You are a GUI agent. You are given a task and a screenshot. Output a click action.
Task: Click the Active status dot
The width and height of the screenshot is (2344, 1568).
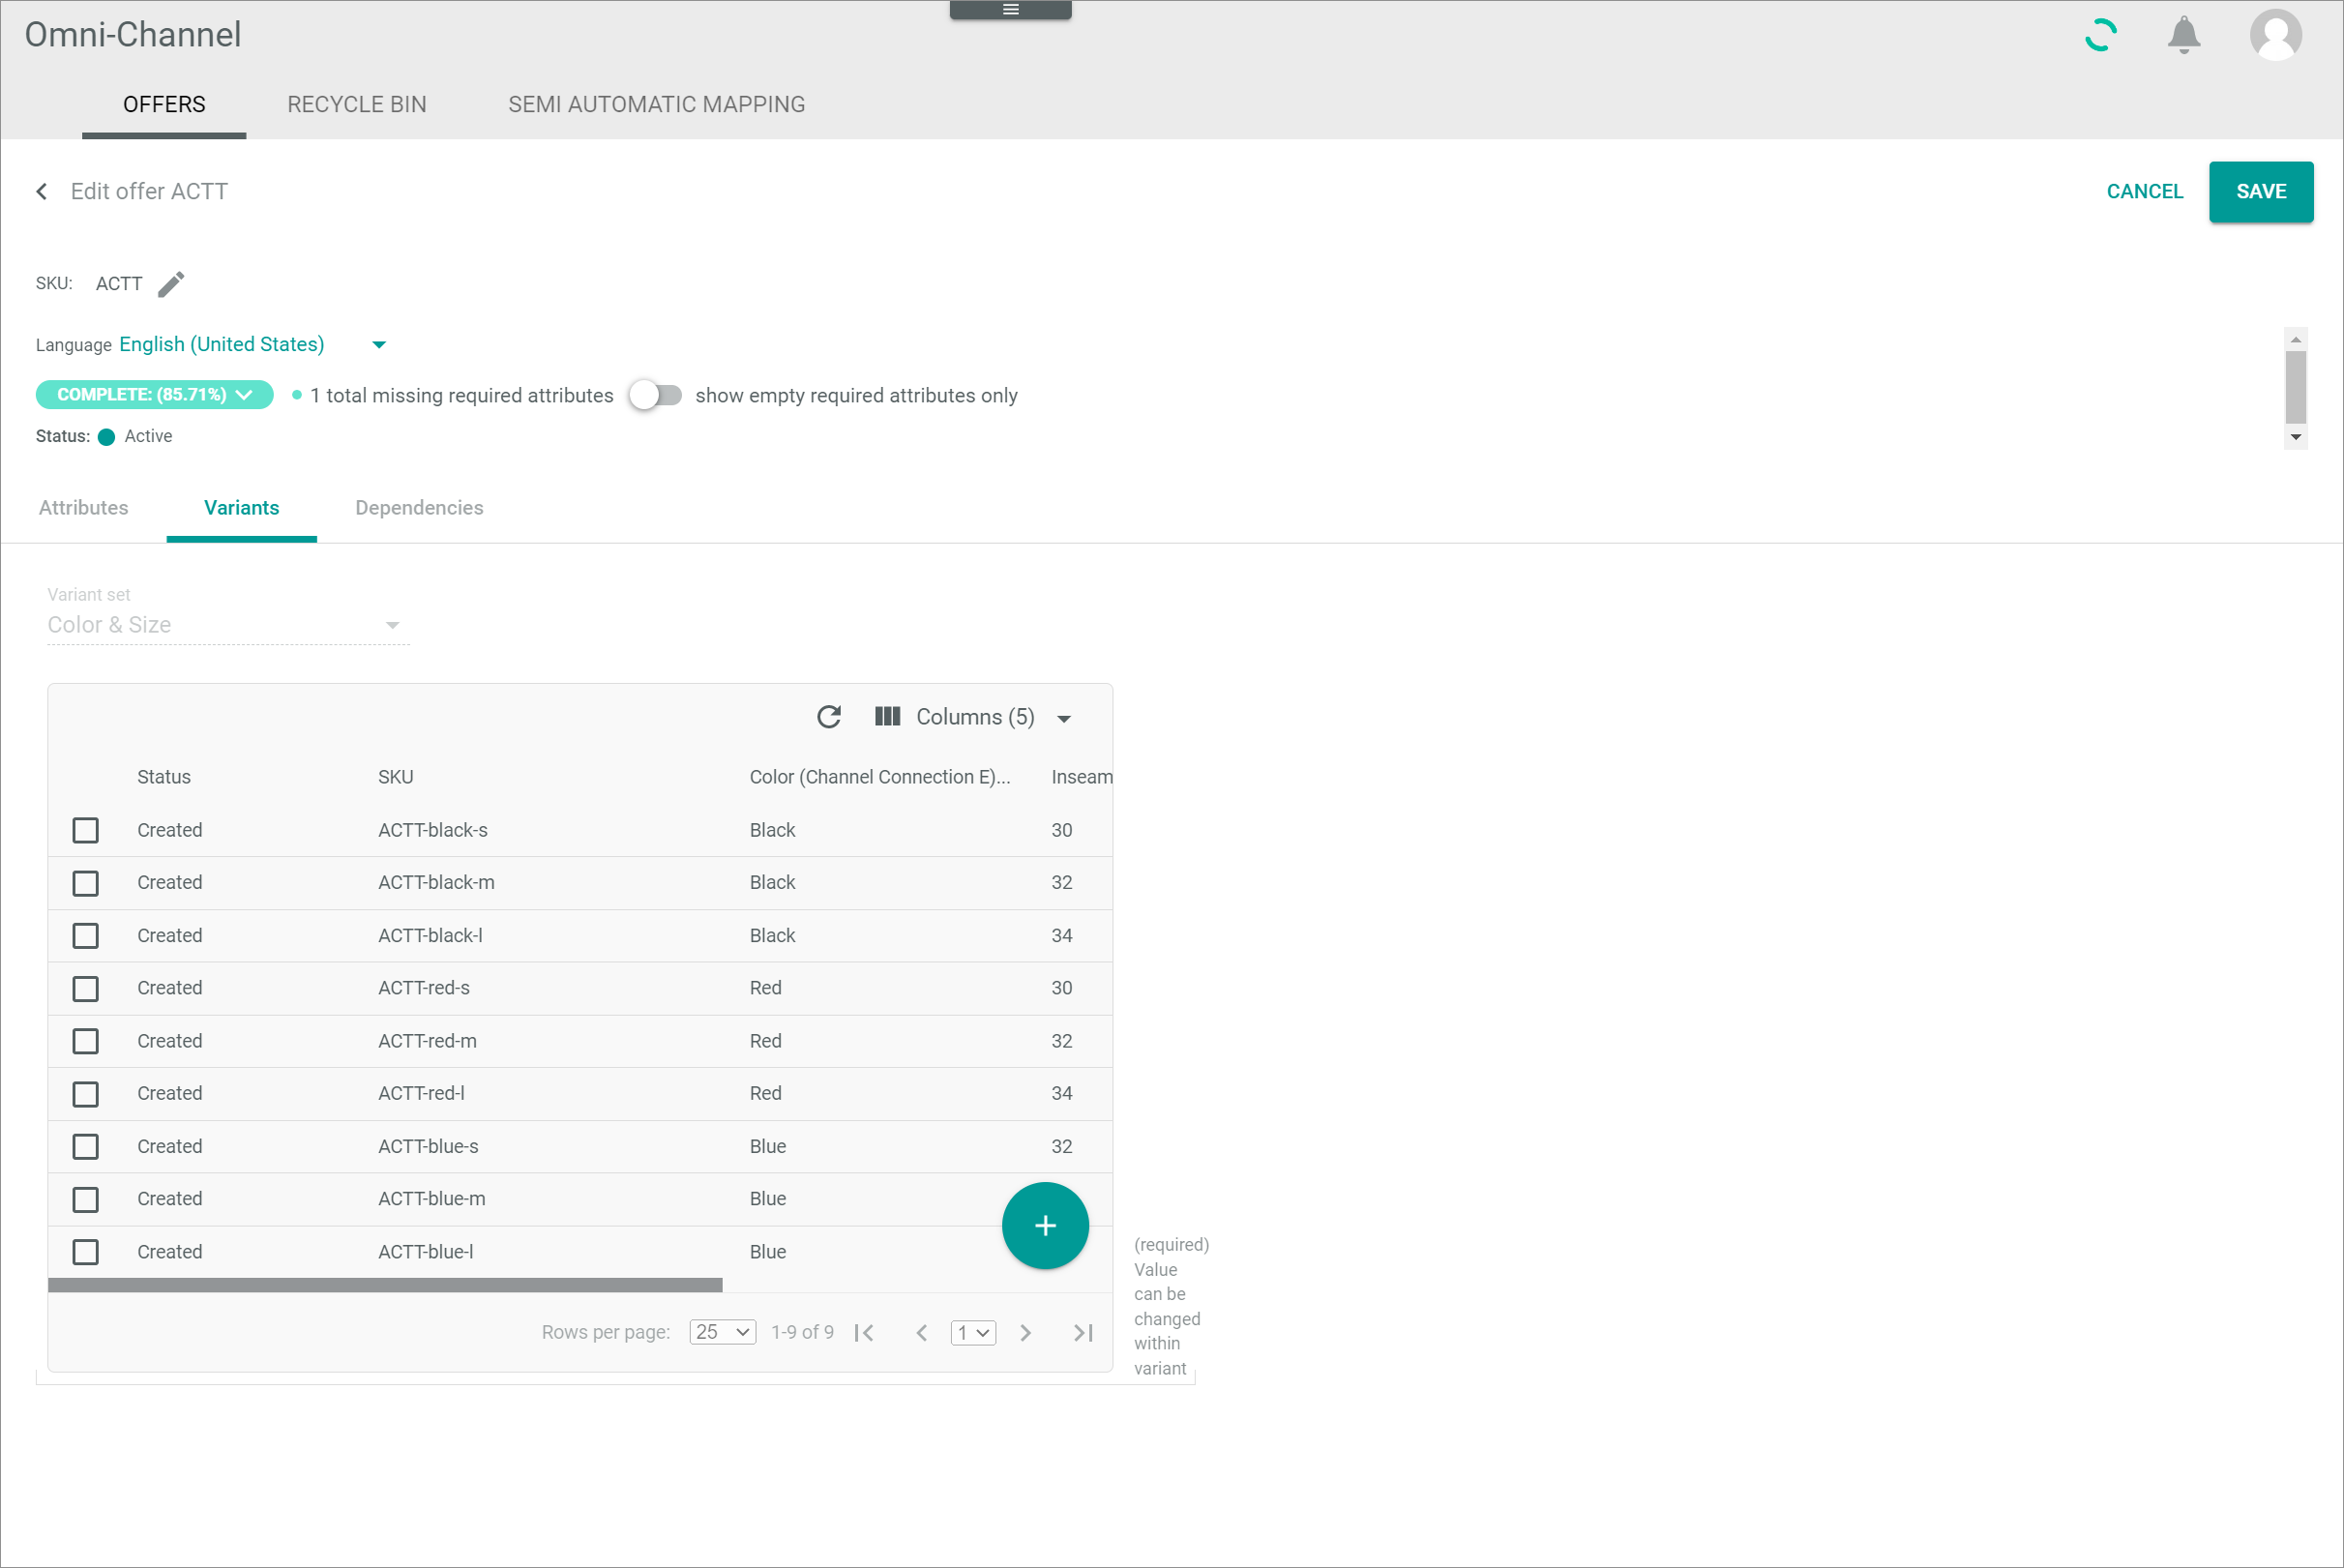click(106, 437)
